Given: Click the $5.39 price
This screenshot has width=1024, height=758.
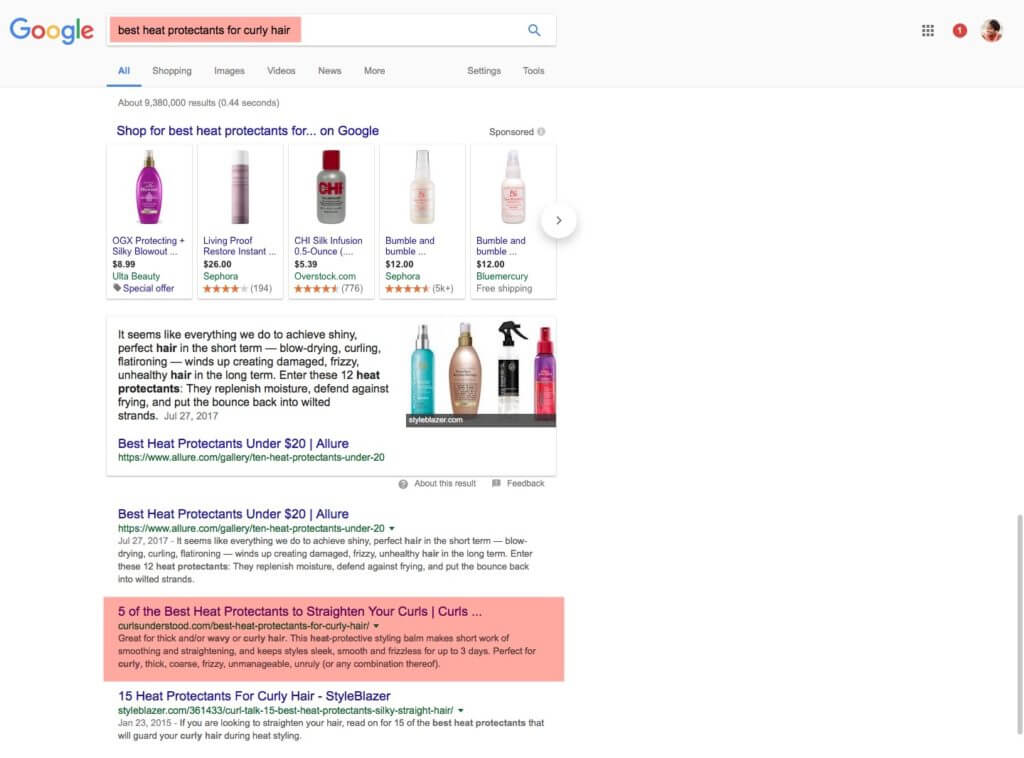Looking at the screenshot, I should click(306, 264).
